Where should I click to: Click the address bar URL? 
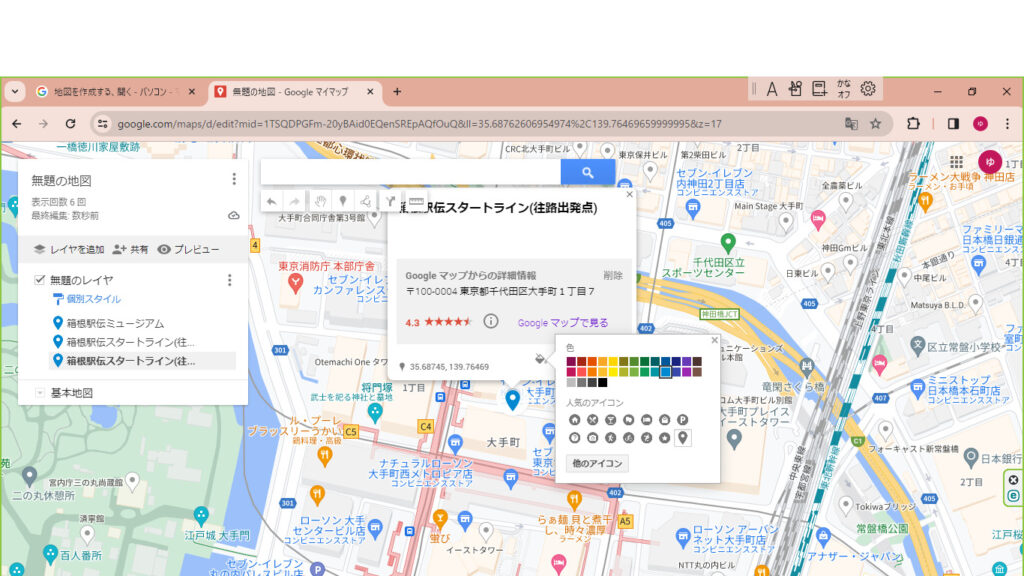pos(419,123)
